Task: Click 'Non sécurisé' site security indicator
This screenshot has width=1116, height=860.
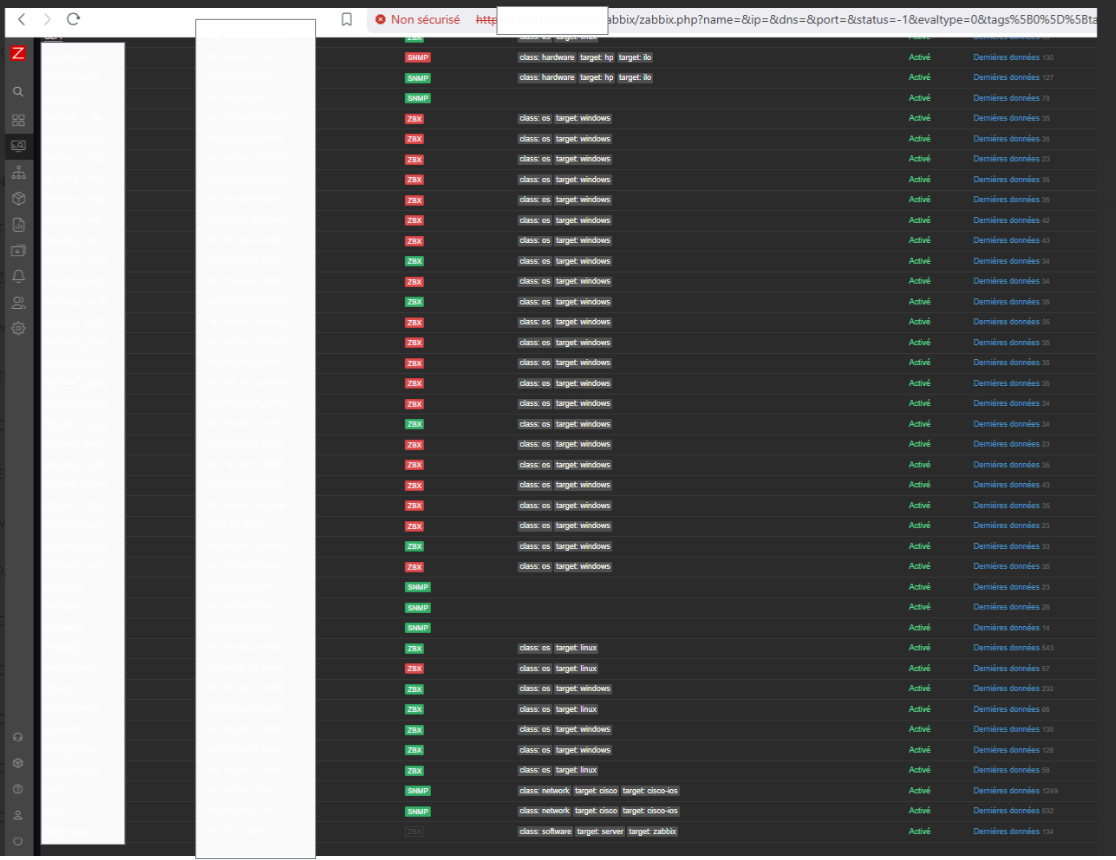Action: coord(418,19)
